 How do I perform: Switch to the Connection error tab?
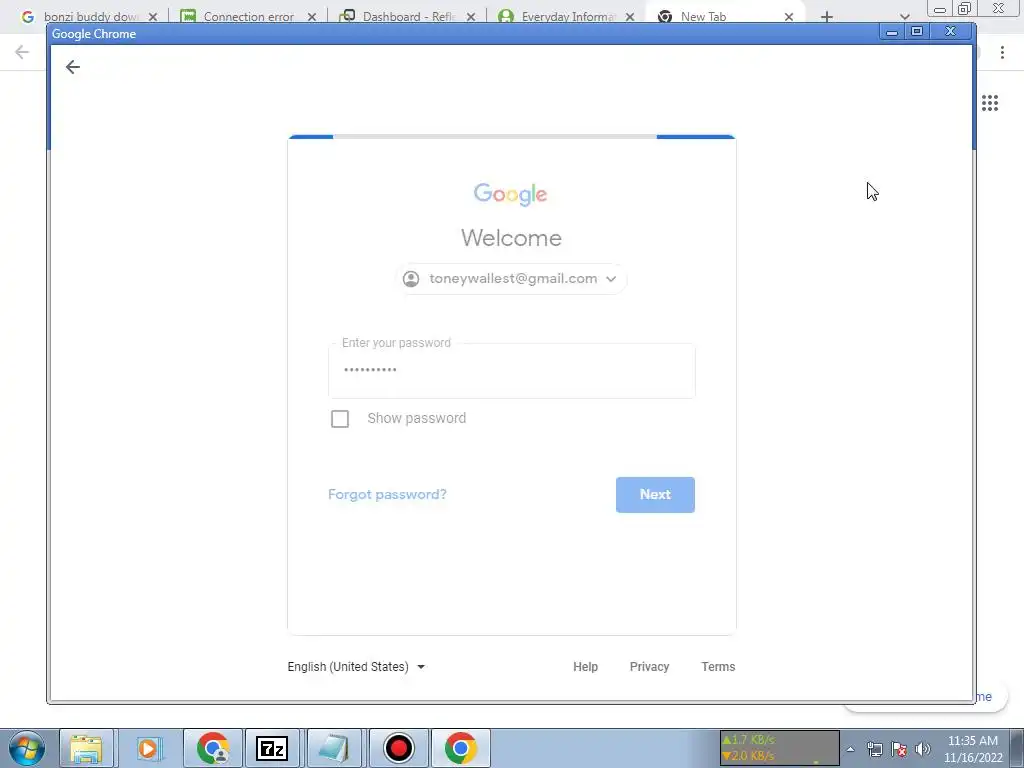[248, 16]
